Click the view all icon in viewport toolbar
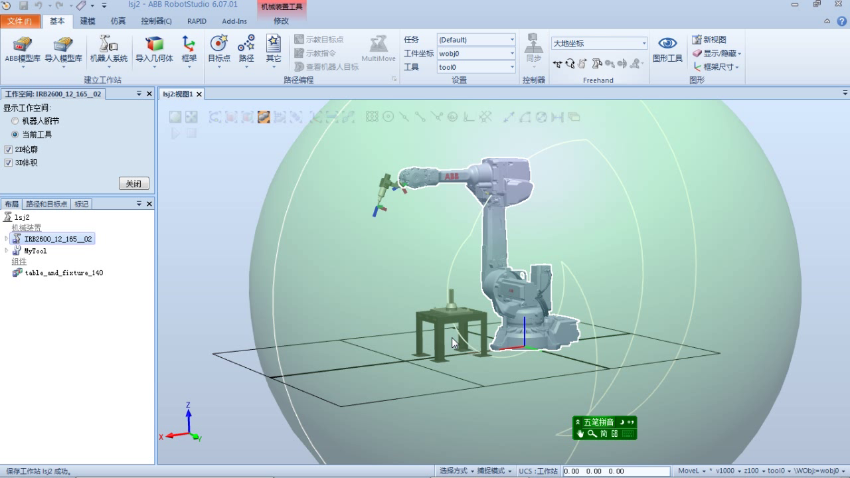Viewport: 850px width, 478px height. [x=175, y=117]
